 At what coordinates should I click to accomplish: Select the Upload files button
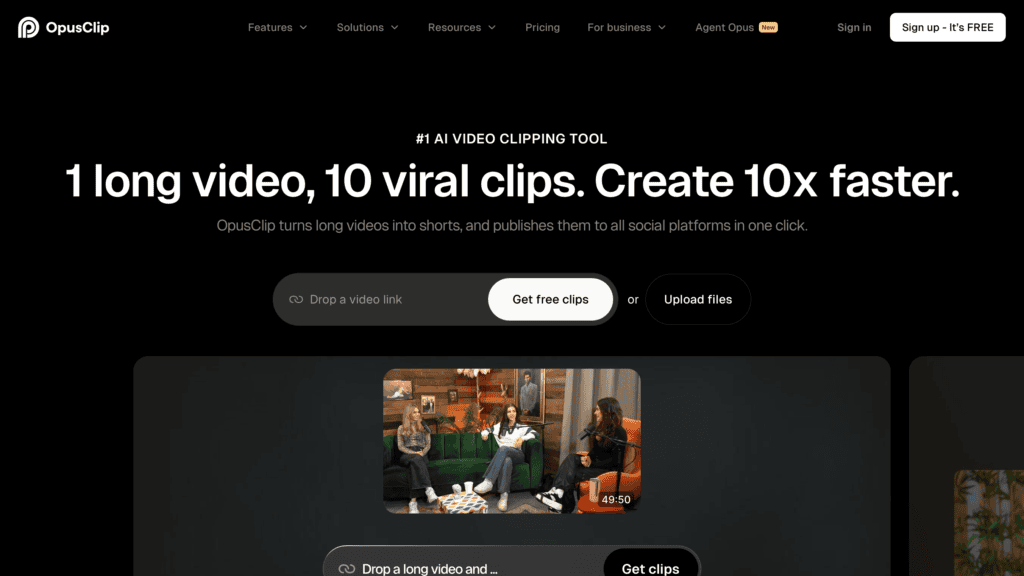tap(697, 299)
